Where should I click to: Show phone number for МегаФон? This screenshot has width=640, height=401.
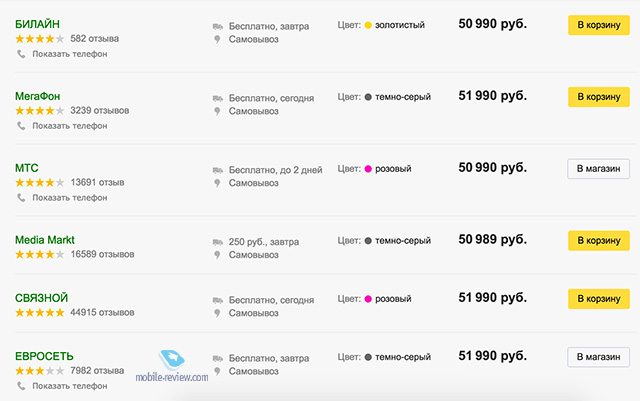click(x=70, y=126)
